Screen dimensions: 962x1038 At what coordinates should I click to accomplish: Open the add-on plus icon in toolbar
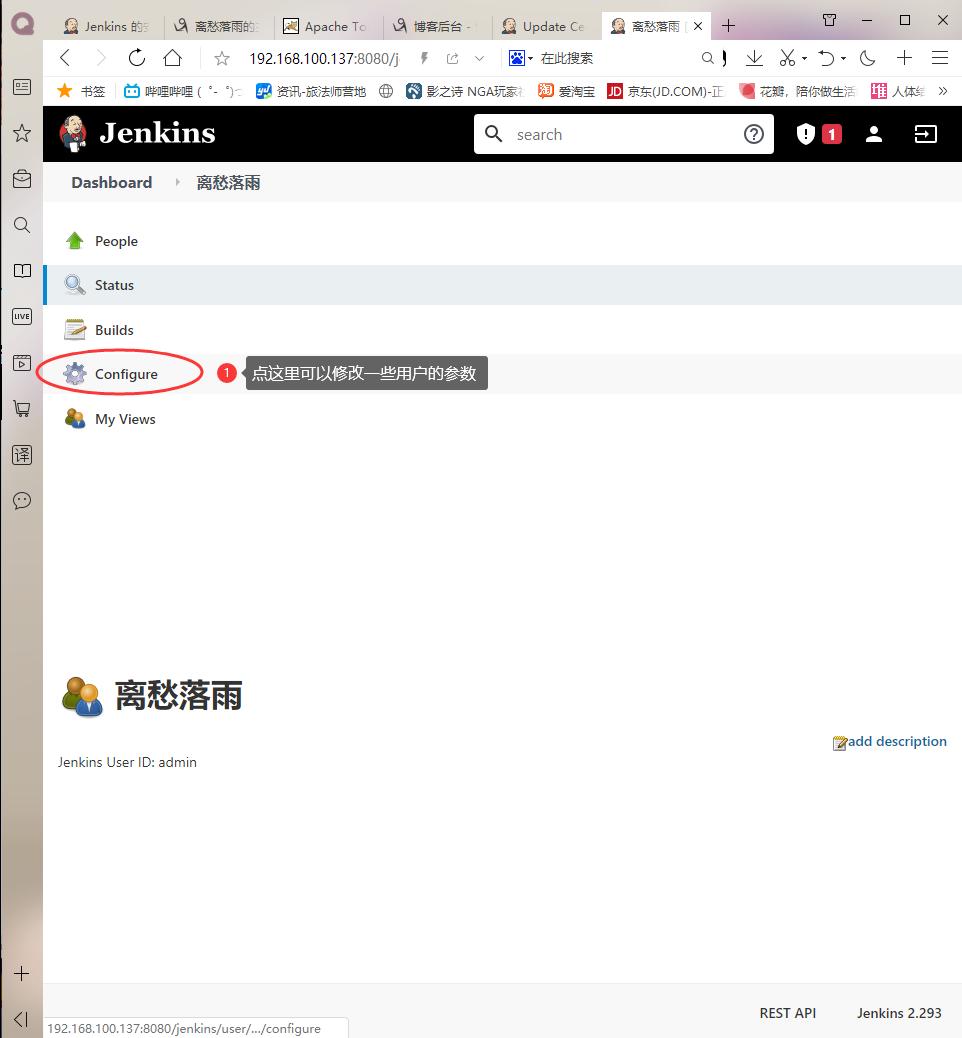pos(904,58)
